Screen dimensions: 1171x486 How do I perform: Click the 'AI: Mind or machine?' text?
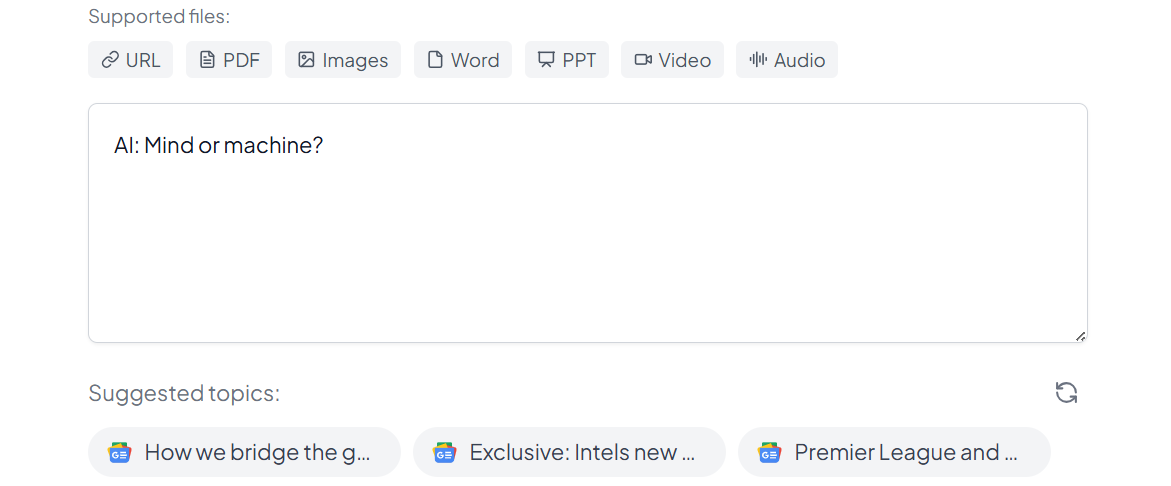[x=218, y=146]
